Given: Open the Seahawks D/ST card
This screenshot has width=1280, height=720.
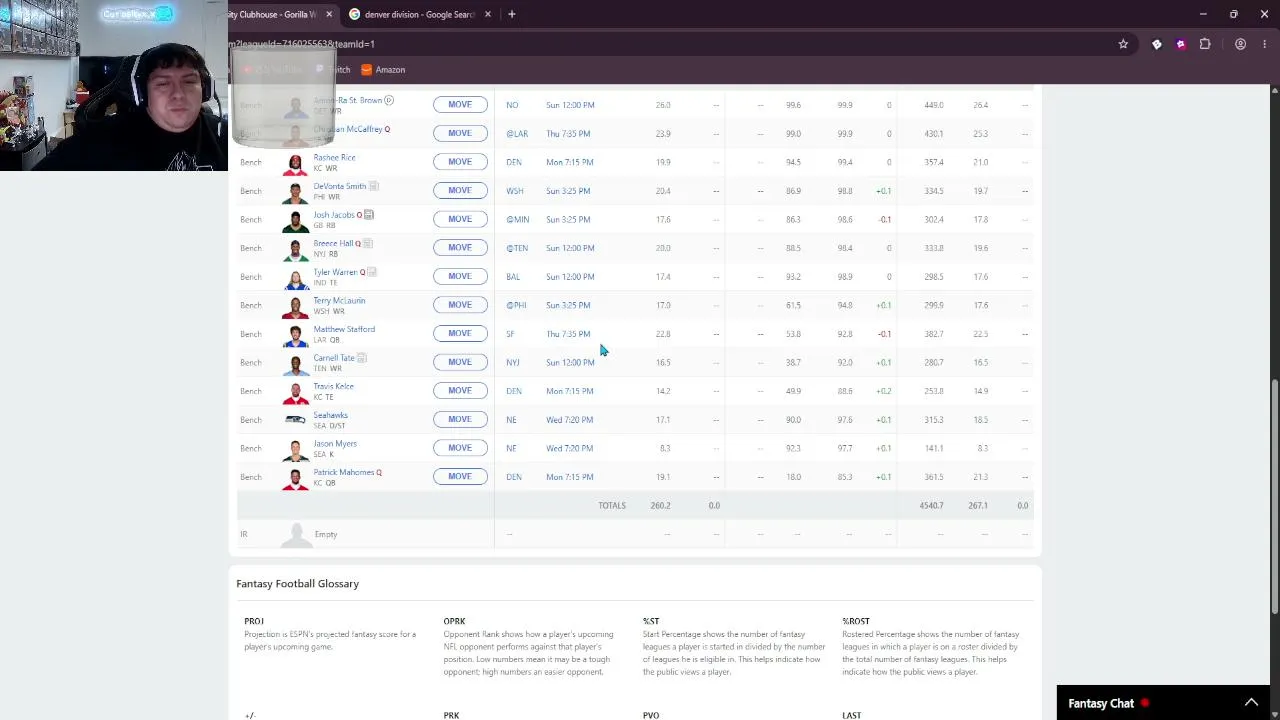Looking at the screenshot, I should coord(330,415).
